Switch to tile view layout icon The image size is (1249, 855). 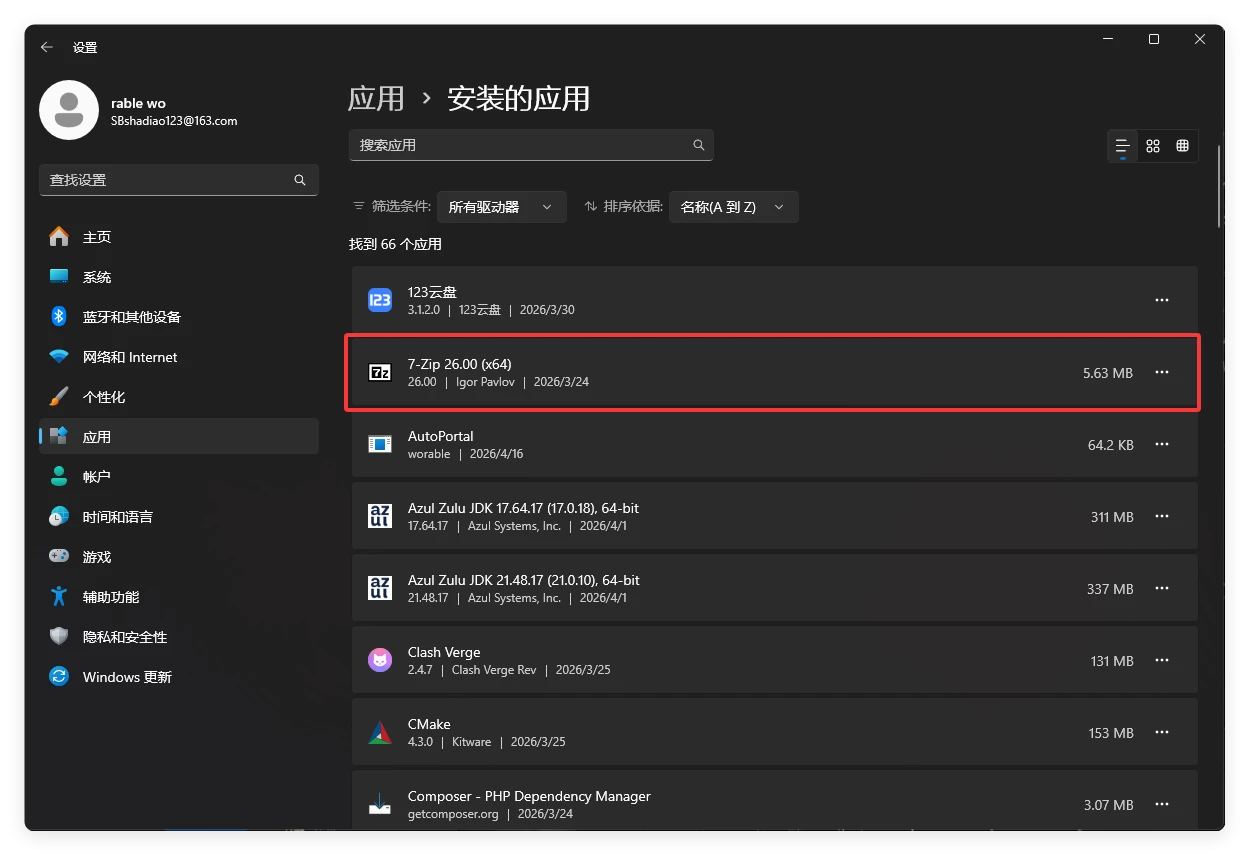(x=1182, y=146)
